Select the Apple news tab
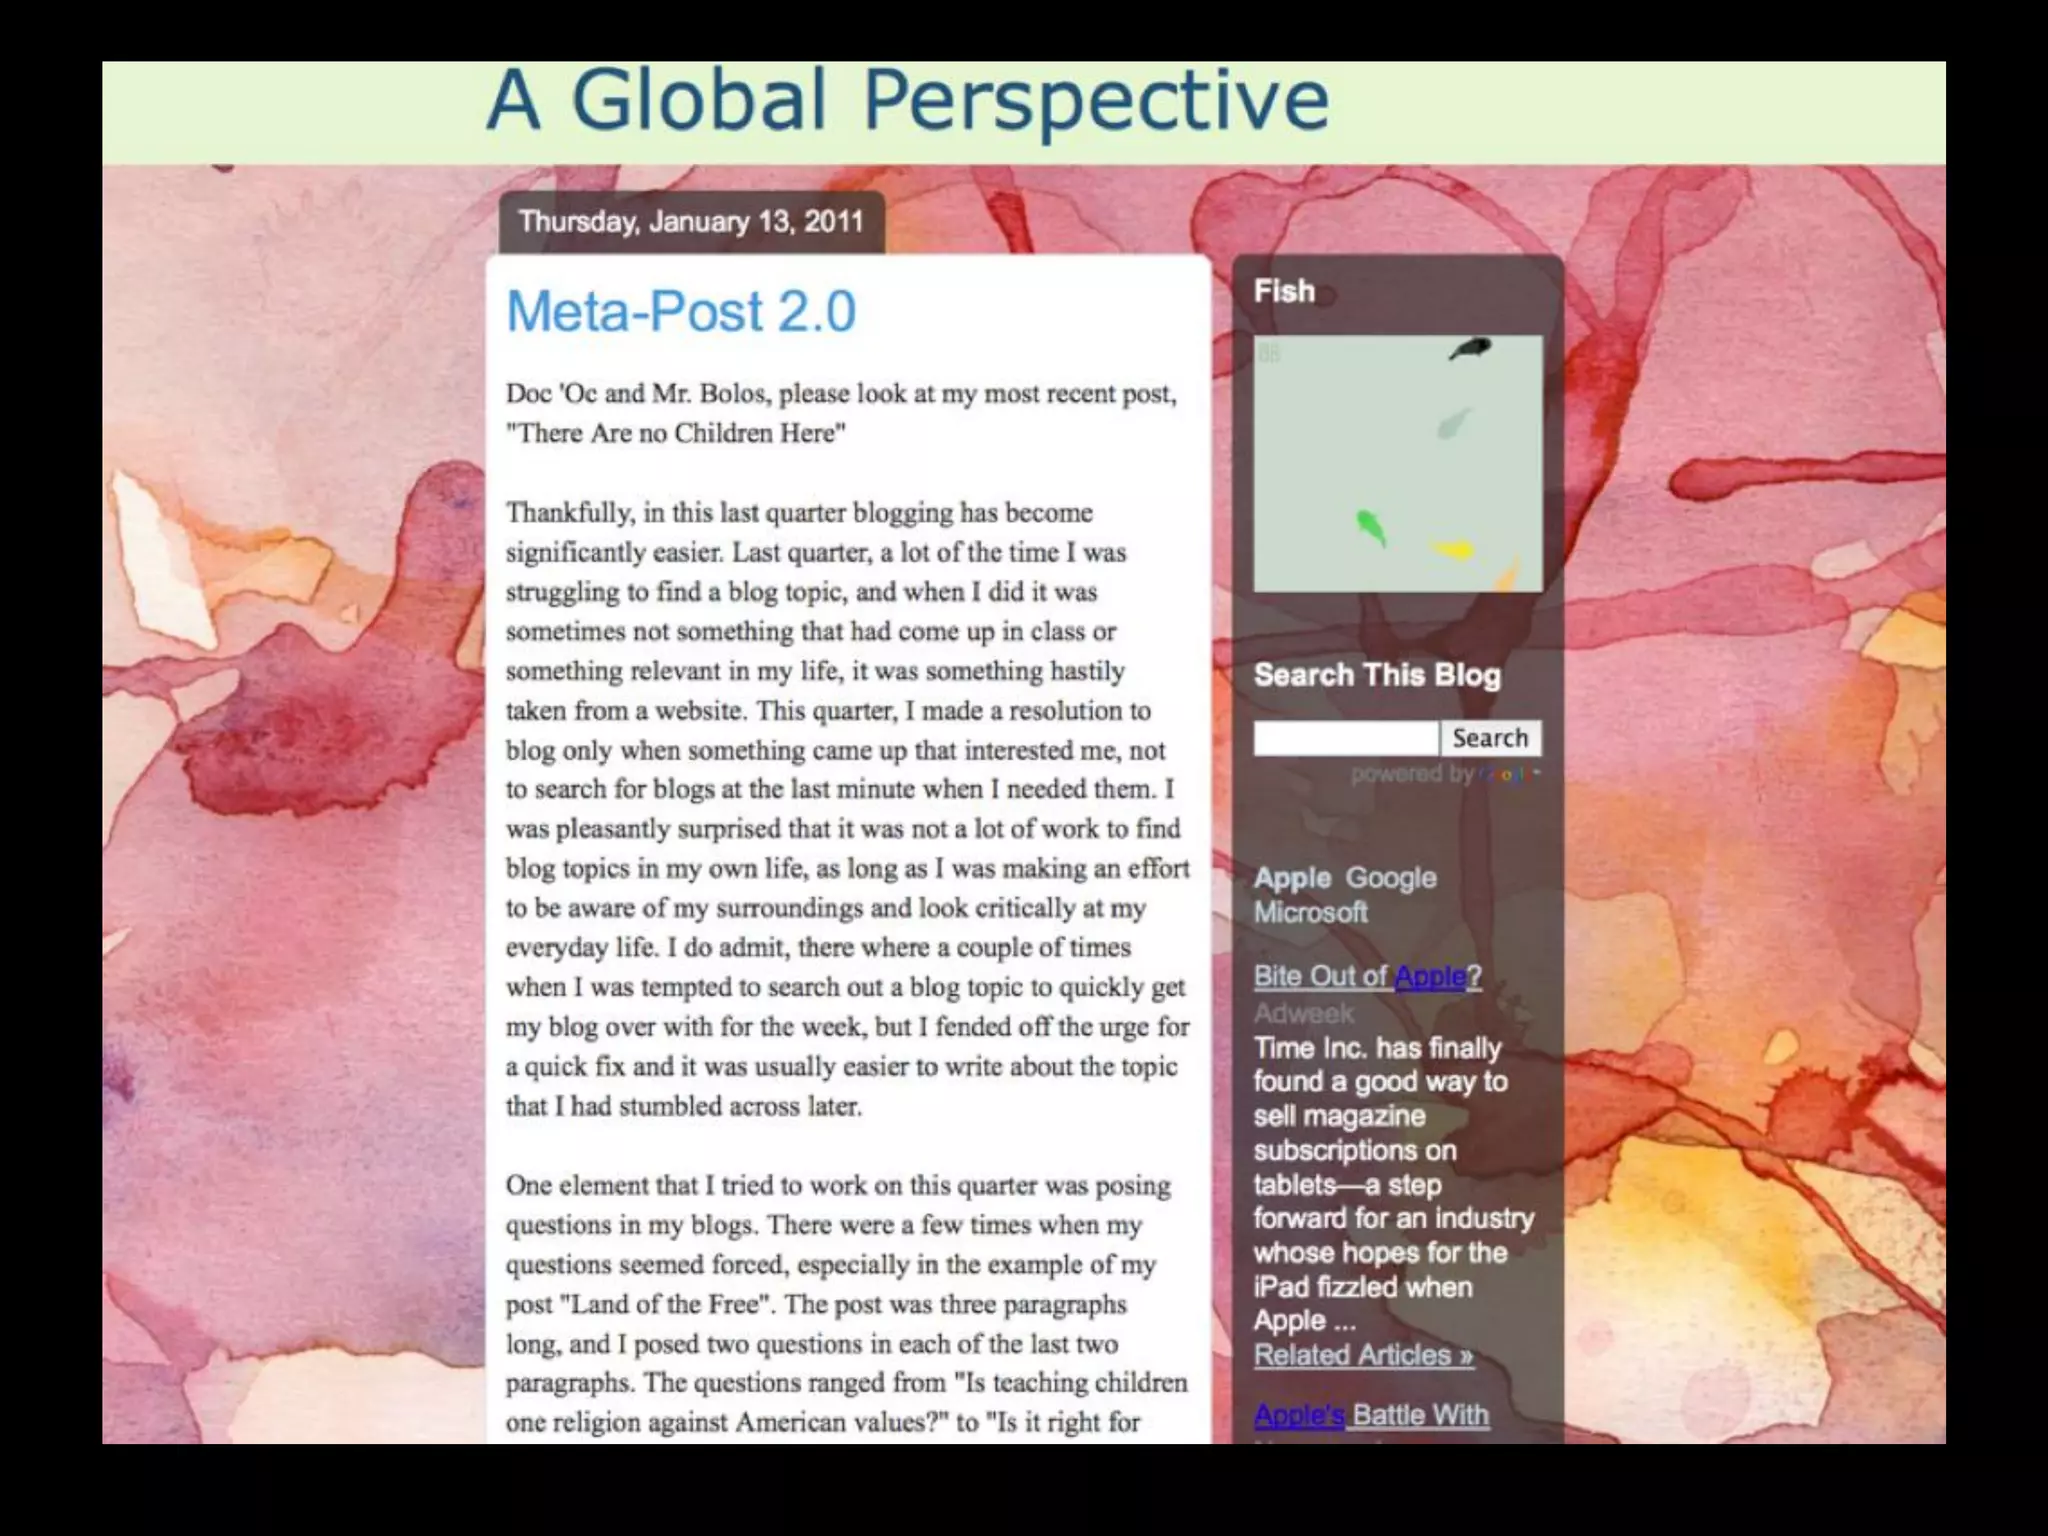This screenshot has width=2048, height=1536. pyautogui.click(x=1292, y=878)
